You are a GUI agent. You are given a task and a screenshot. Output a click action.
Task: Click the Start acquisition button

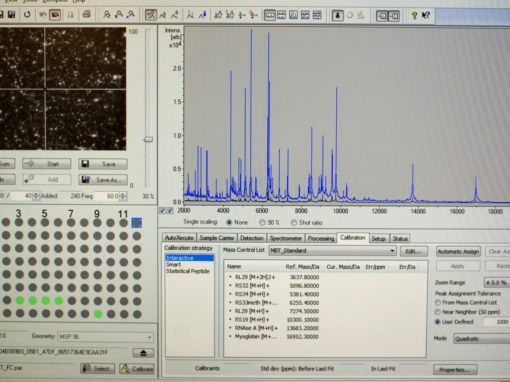[x=47, y=164]
